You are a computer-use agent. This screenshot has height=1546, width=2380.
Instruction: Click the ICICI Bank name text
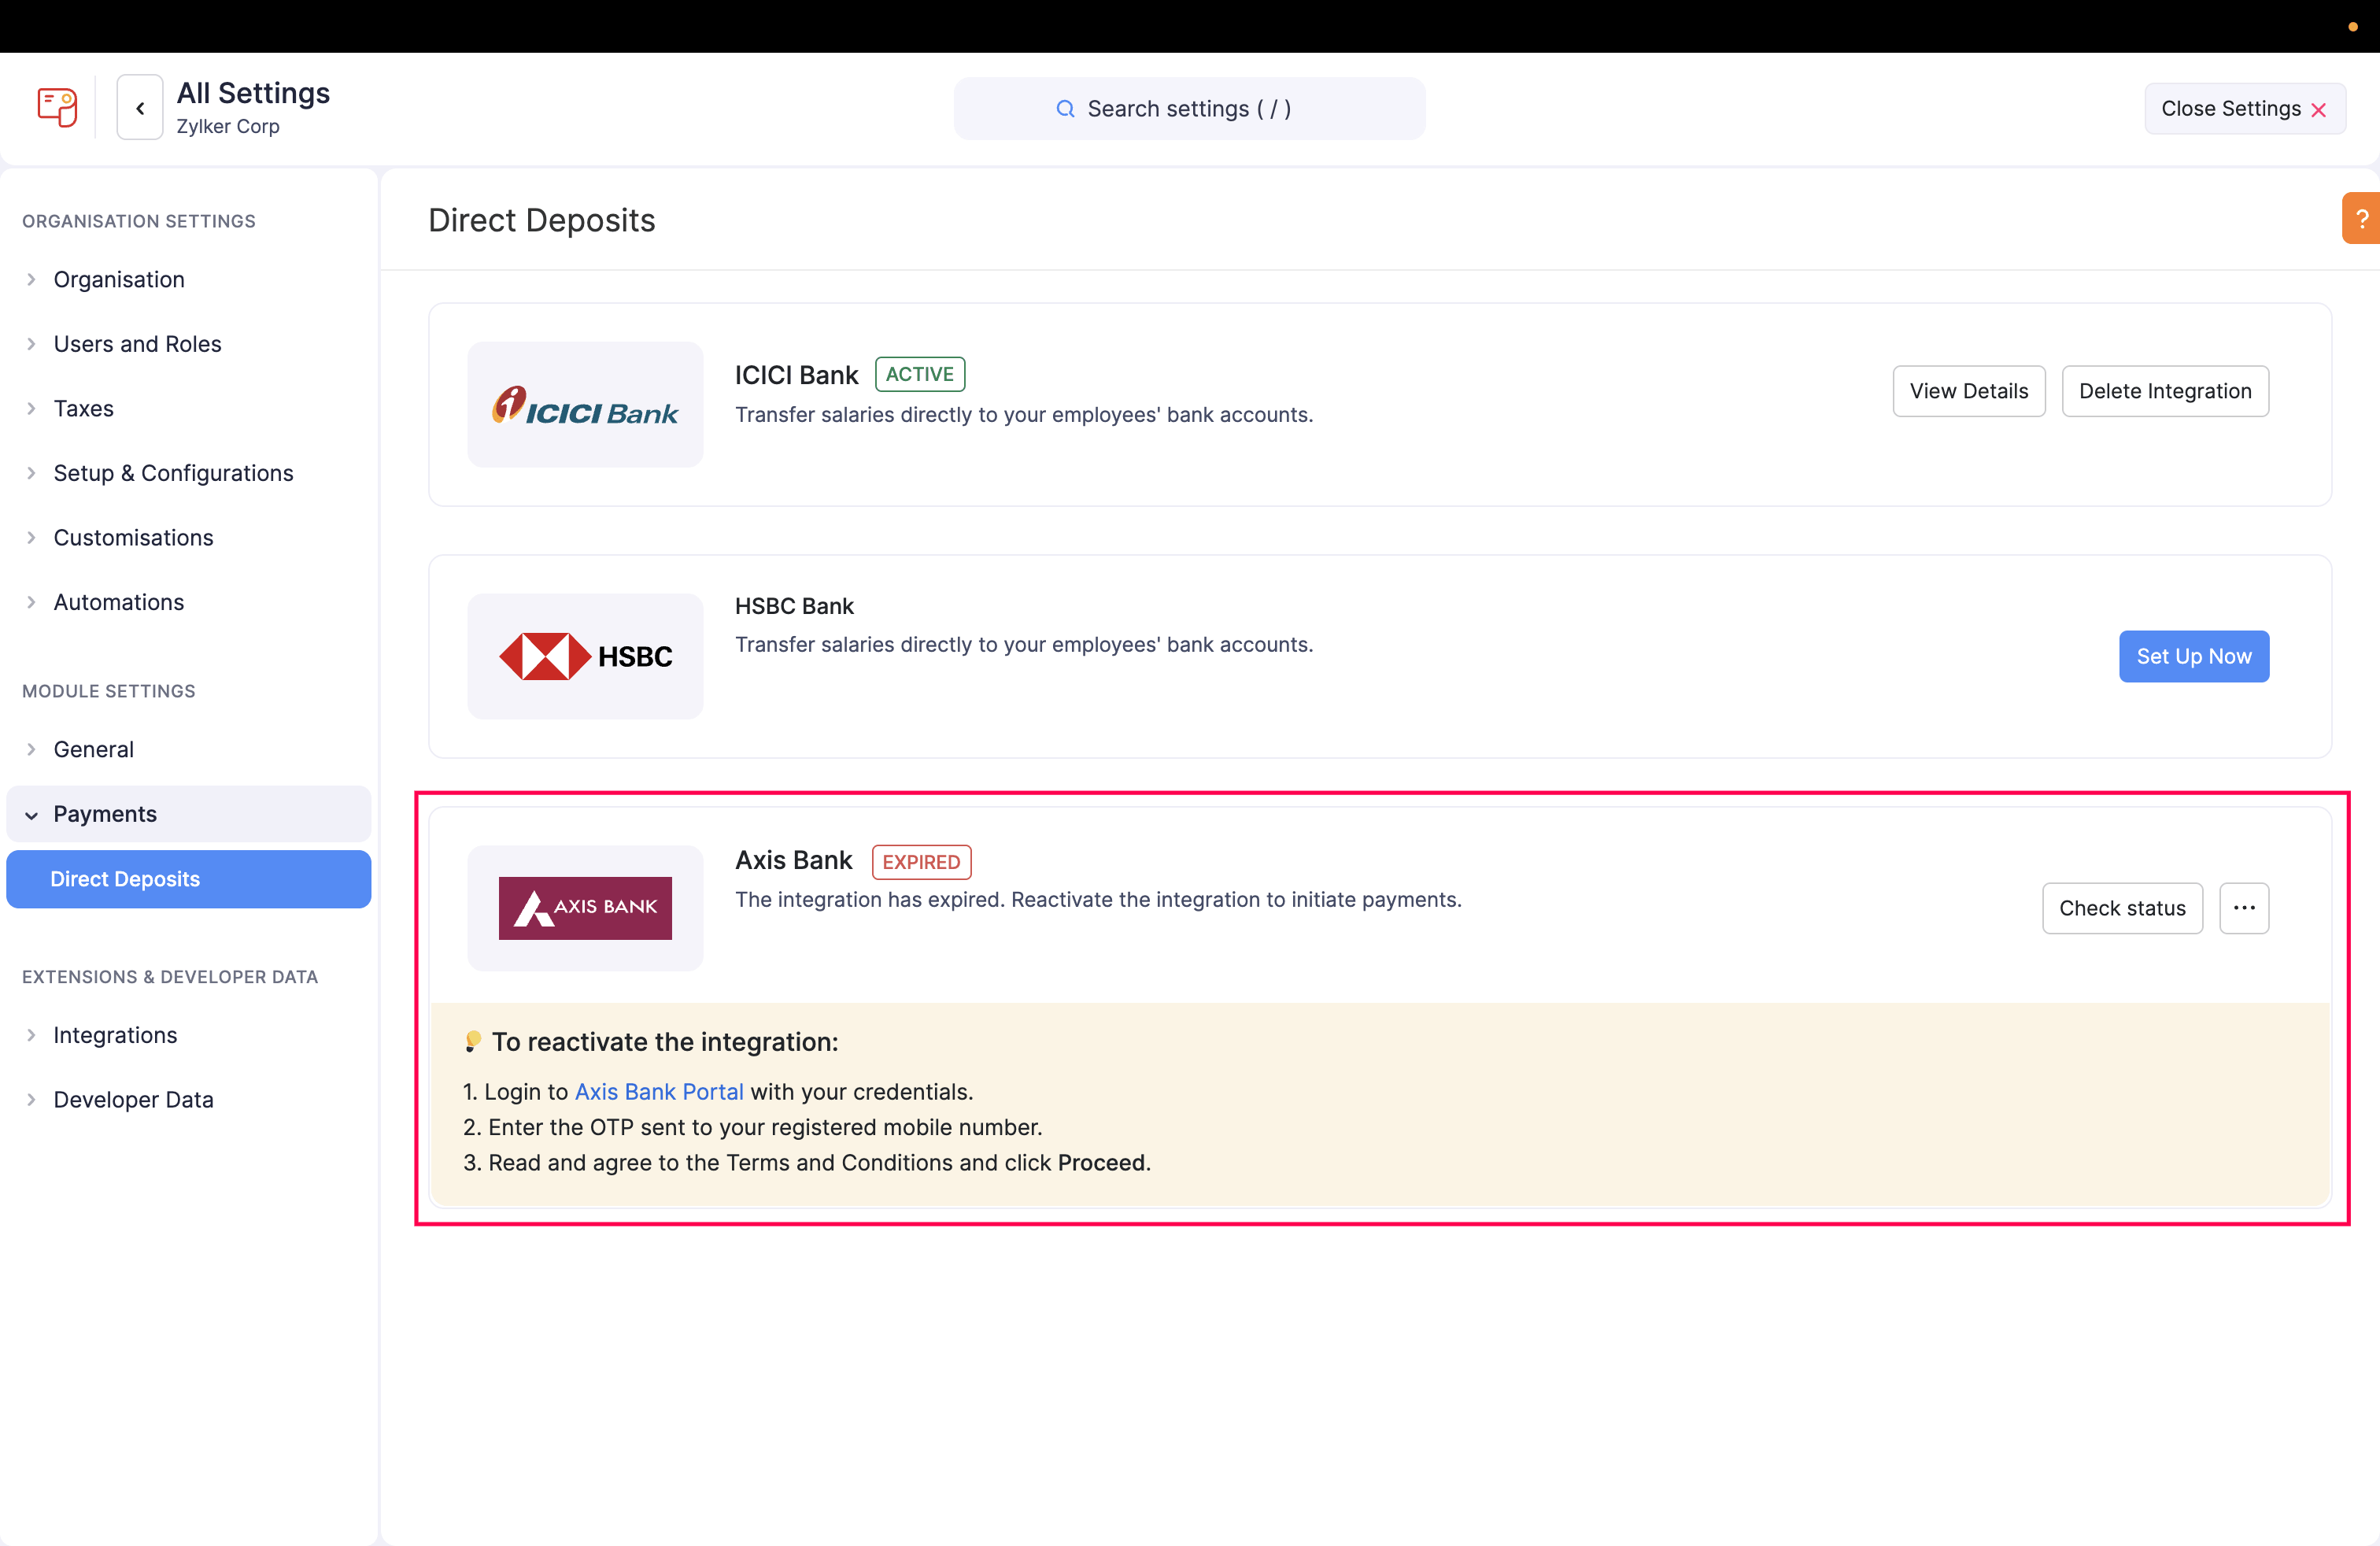point(796,375)
